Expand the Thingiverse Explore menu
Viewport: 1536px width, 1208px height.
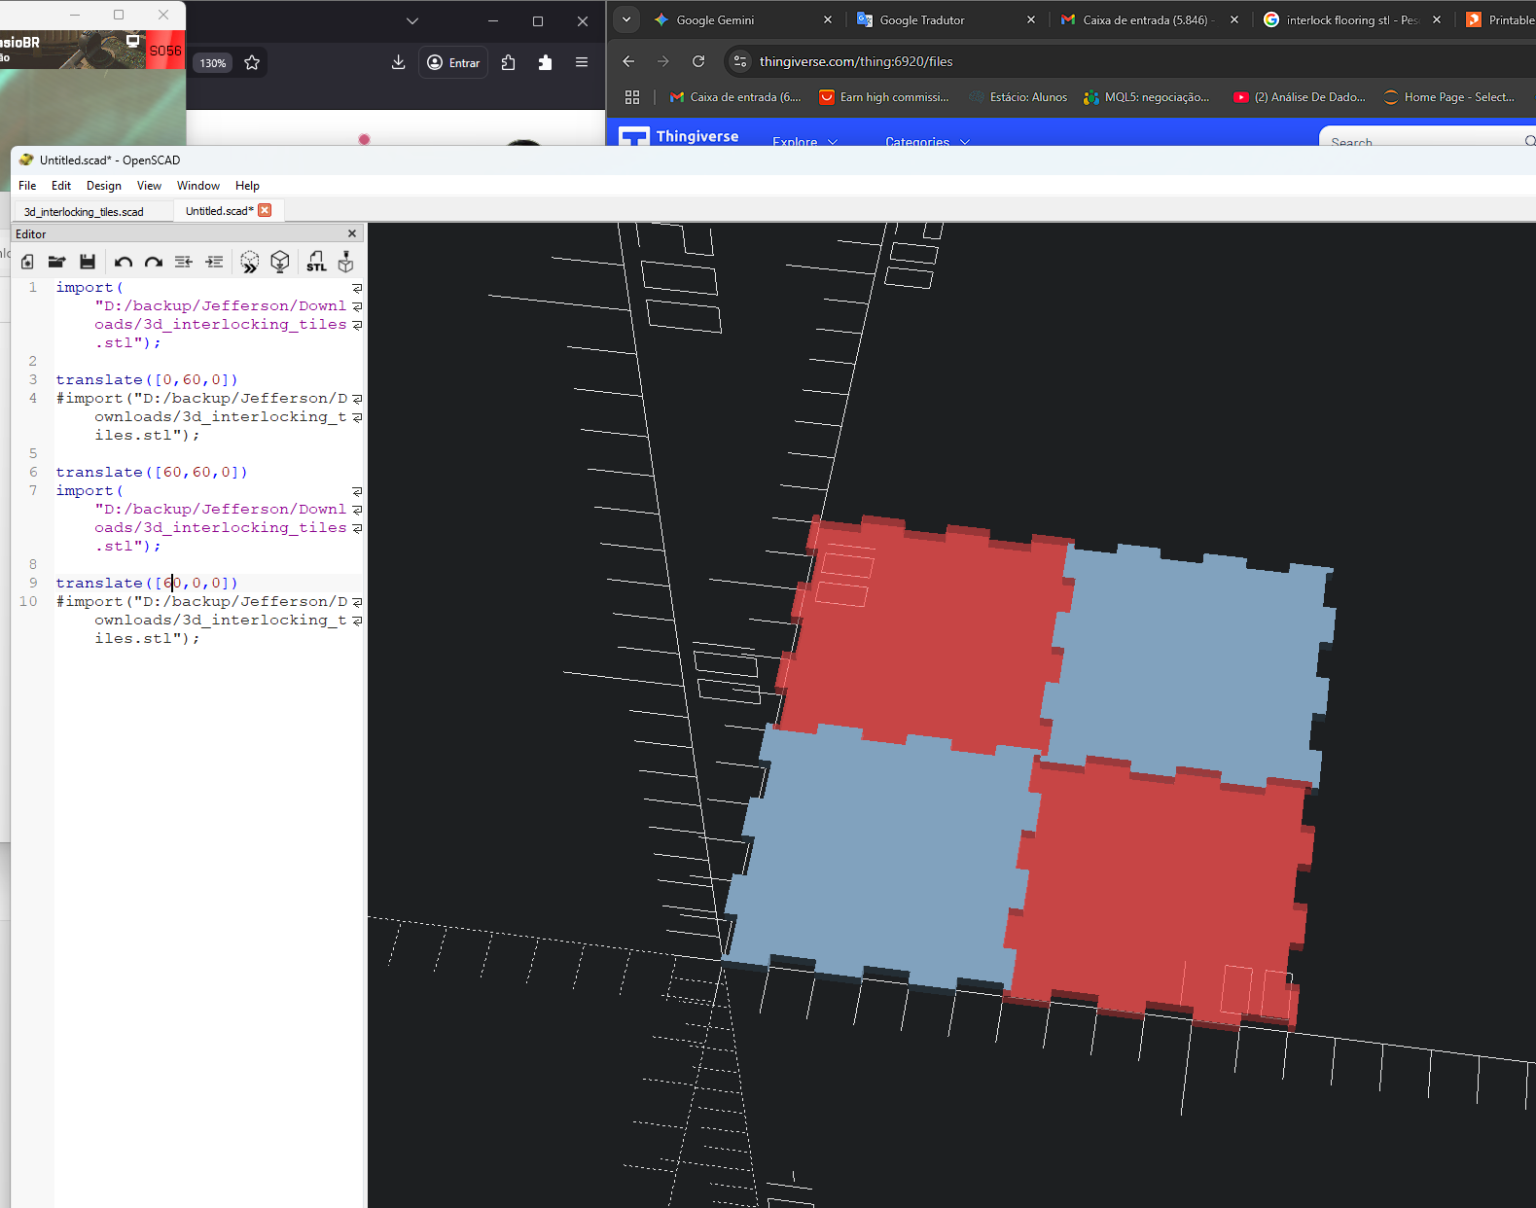(805, 141)
